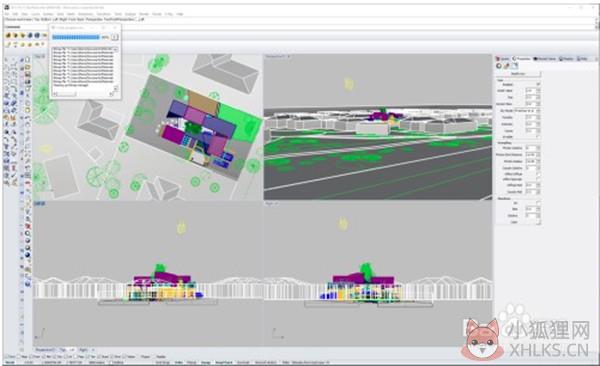Switch to the Layers panel tab
Image resolution: width=600 pixels, height=366 pixels.
(502, 59)
